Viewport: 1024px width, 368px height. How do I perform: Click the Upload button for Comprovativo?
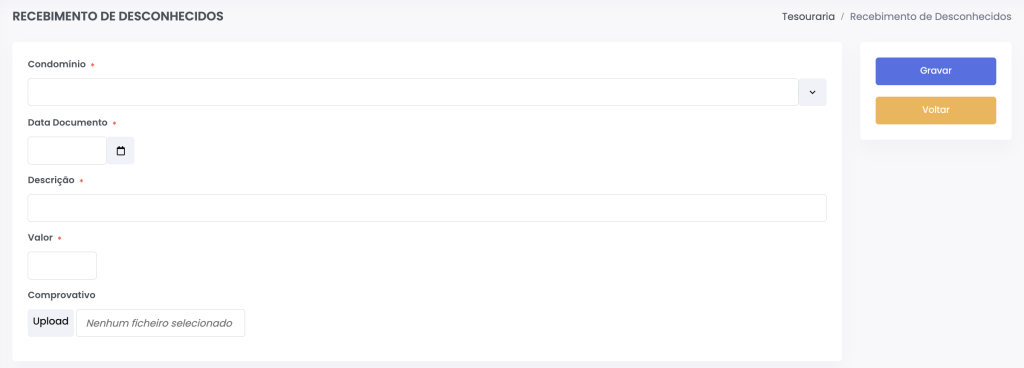tap(51, 323)
